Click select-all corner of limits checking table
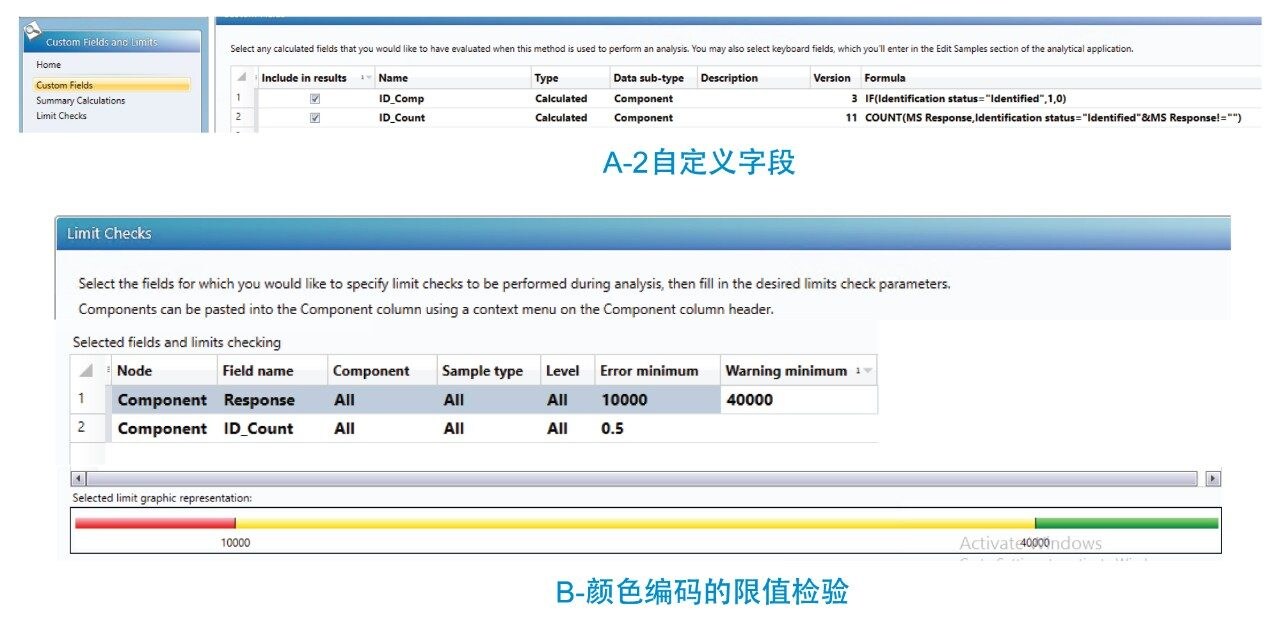This screenshot has height=630, width=1280. [87, 370]
